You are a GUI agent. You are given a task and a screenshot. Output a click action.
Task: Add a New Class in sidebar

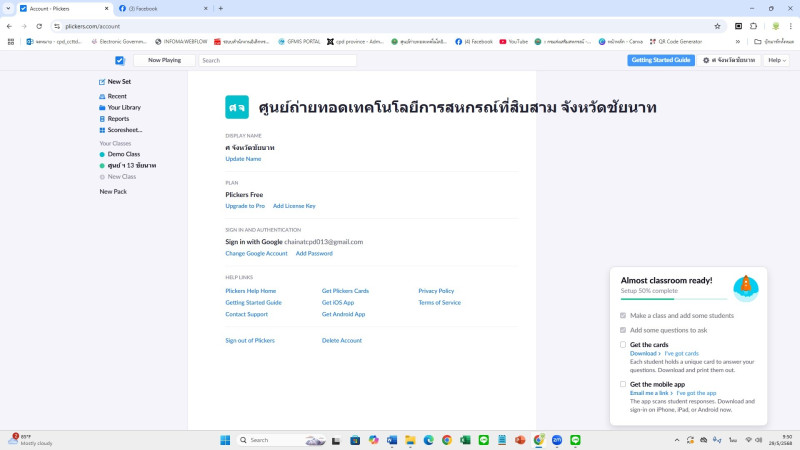coord(118,177)
